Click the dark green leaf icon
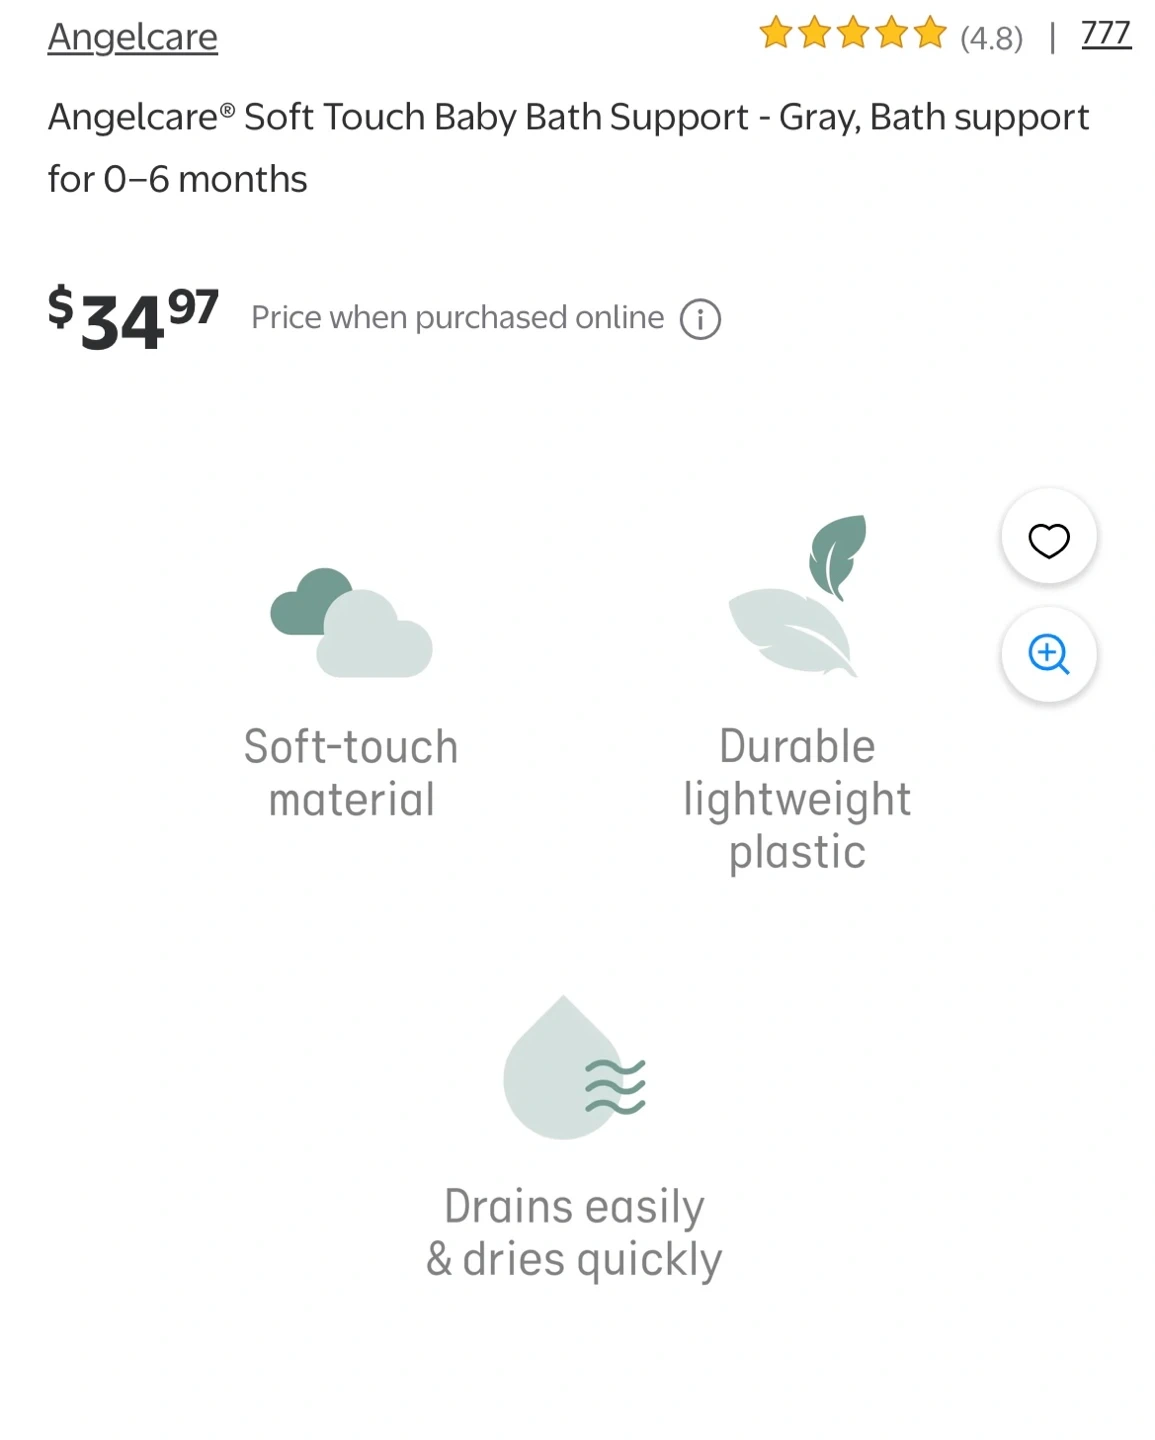 coord(837,553)
